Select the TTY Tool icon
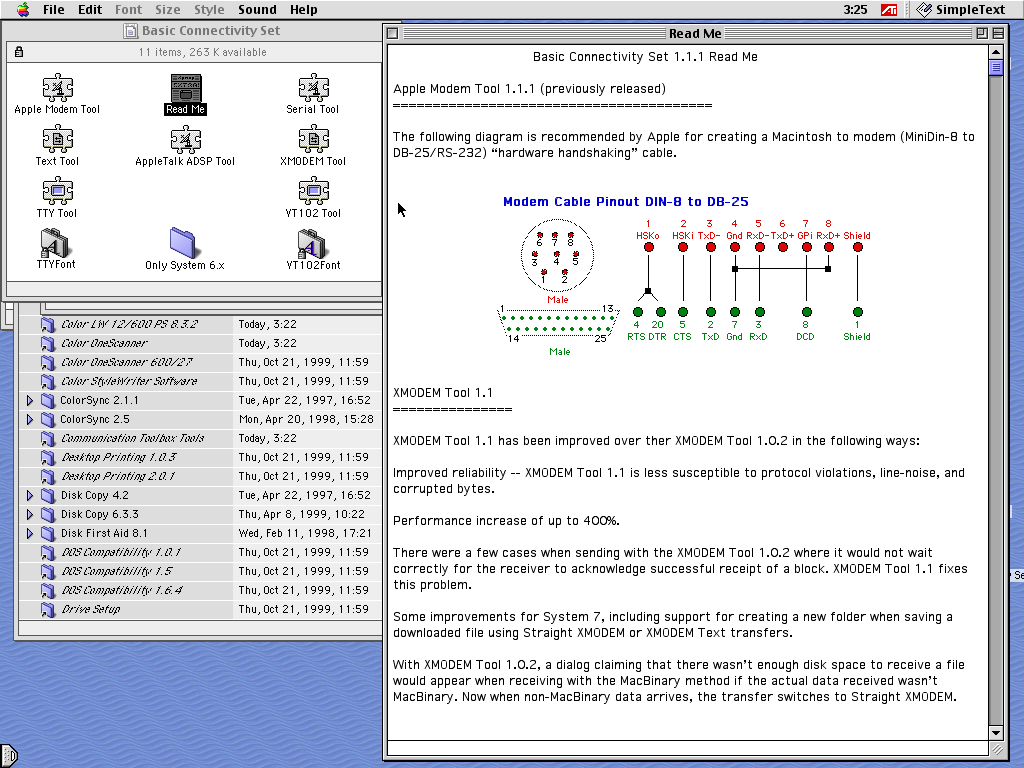The image size is (1024, 768). pos(57,191)
